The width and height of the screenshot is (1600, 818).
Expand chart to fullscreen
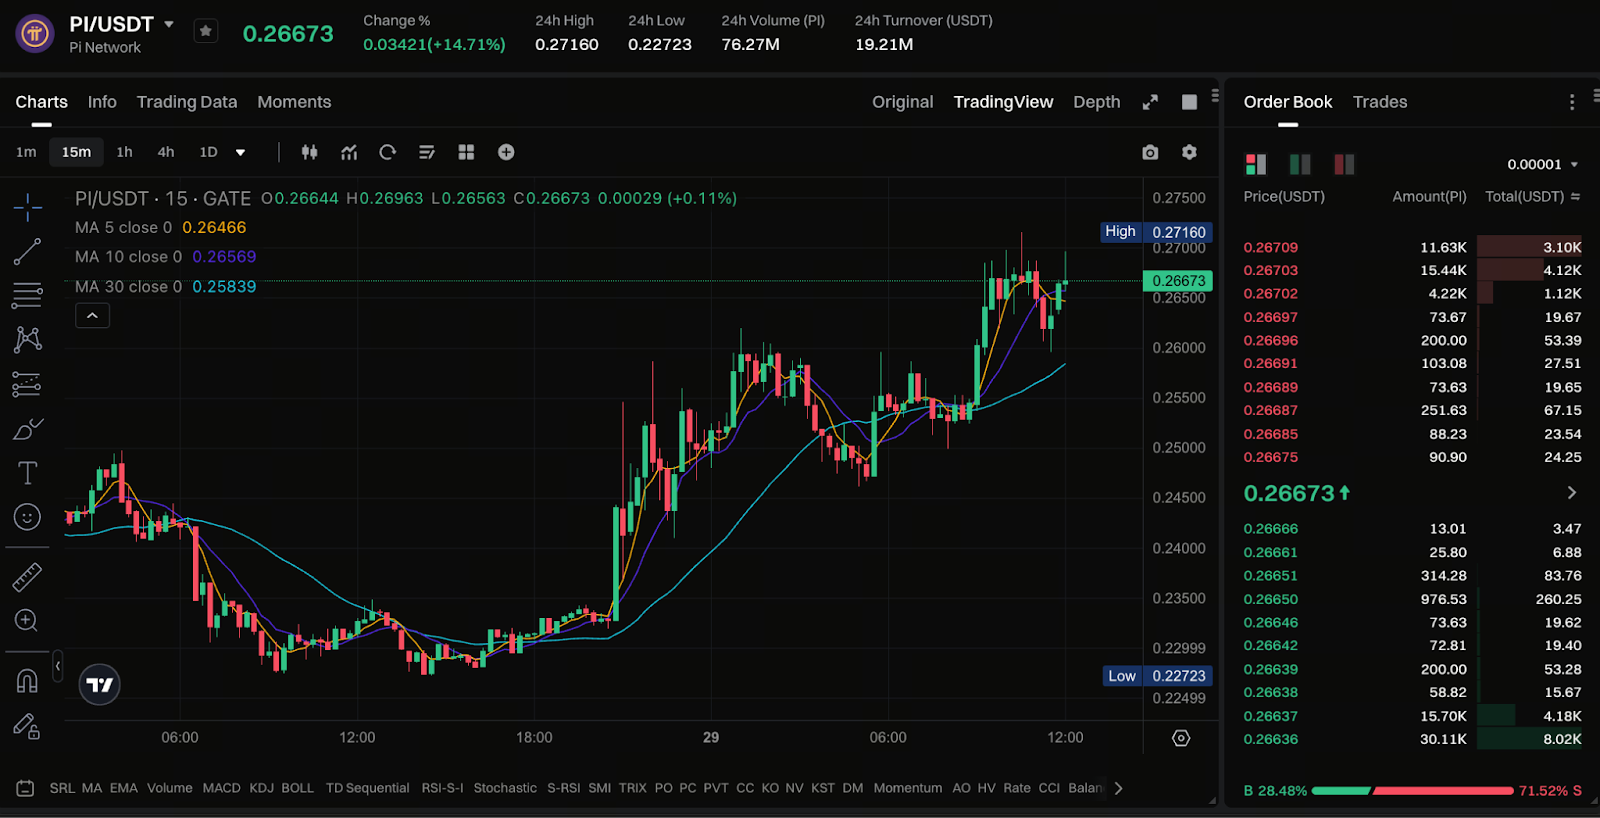pos(1150,102)
